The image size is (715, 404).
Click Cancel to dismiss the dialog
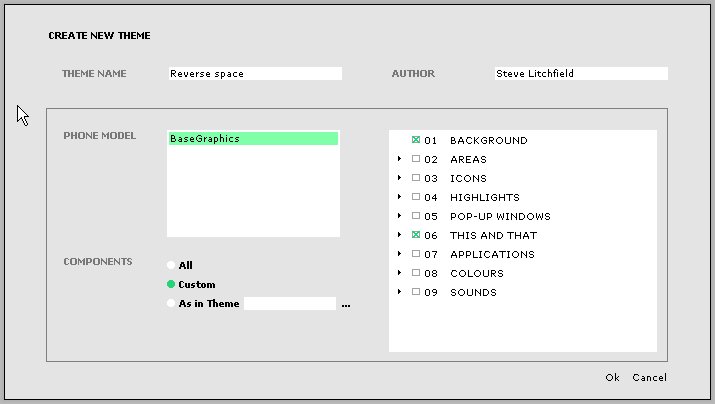(649, 378)
